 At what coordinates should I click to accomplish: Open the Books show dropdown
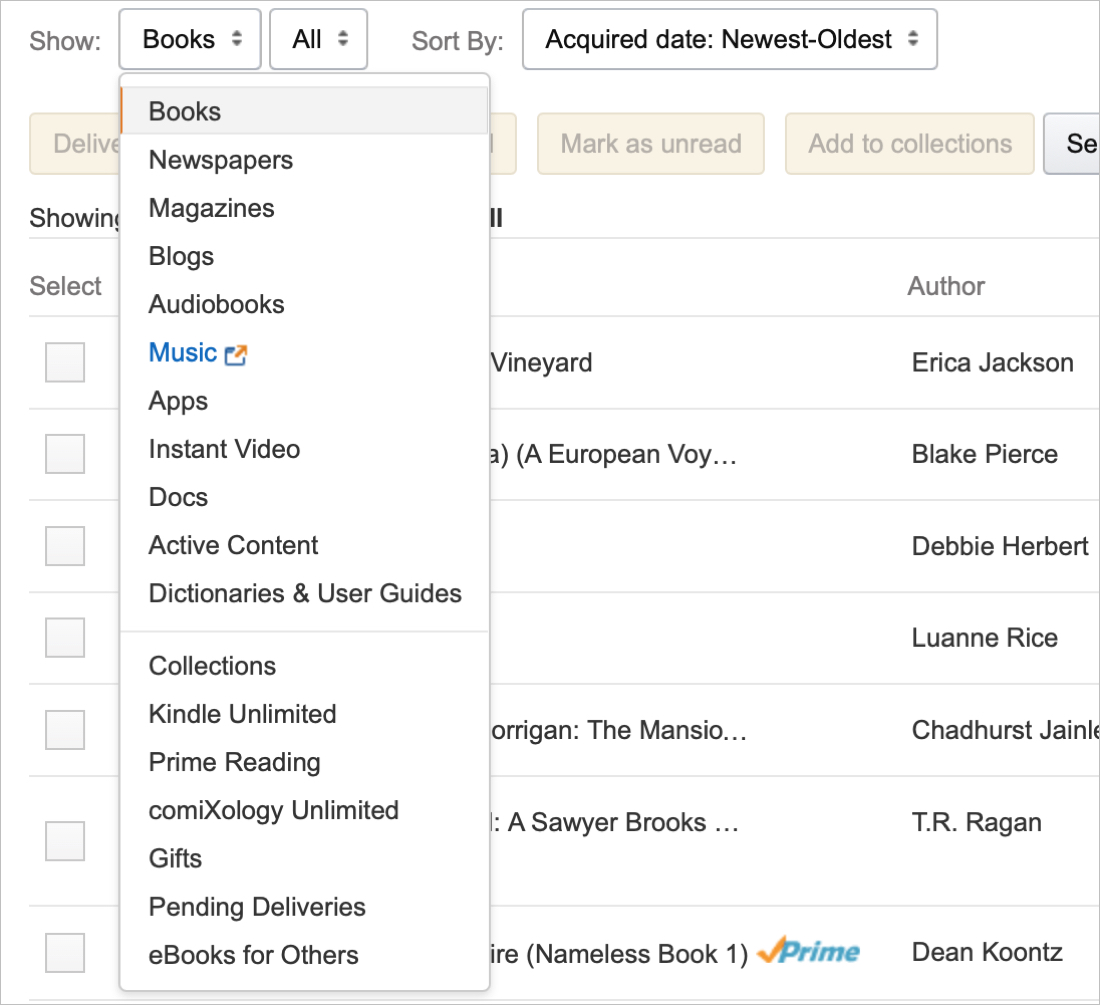190,39
